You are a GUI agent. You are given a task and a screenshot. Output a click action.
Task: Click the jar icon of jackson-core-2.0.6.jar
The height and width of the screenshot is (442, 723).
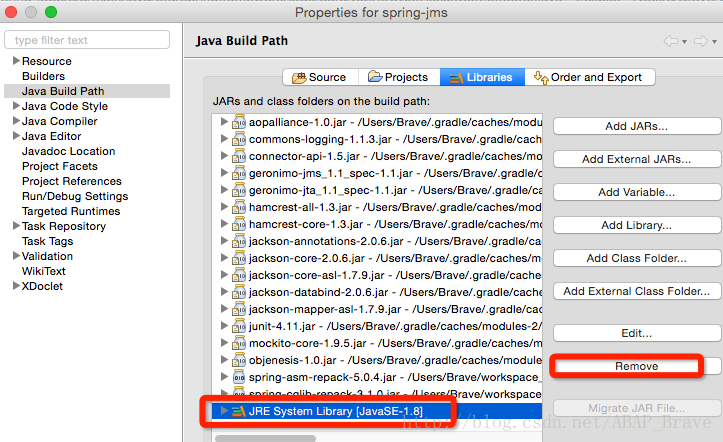(238, 258)
